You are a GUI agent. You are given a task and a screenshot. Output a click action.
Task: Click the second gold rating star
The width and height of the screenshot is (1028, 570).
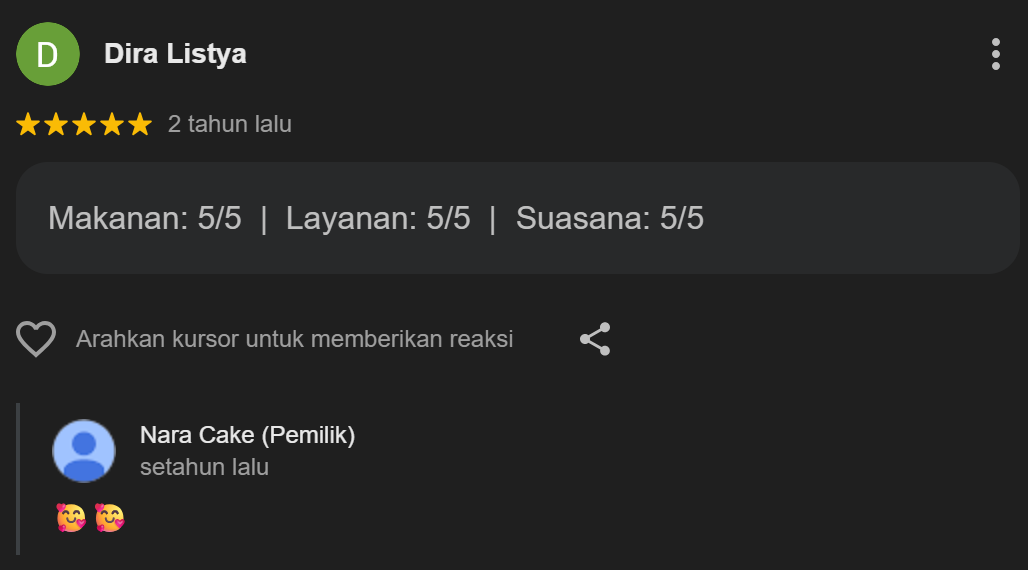coord(56,125)
